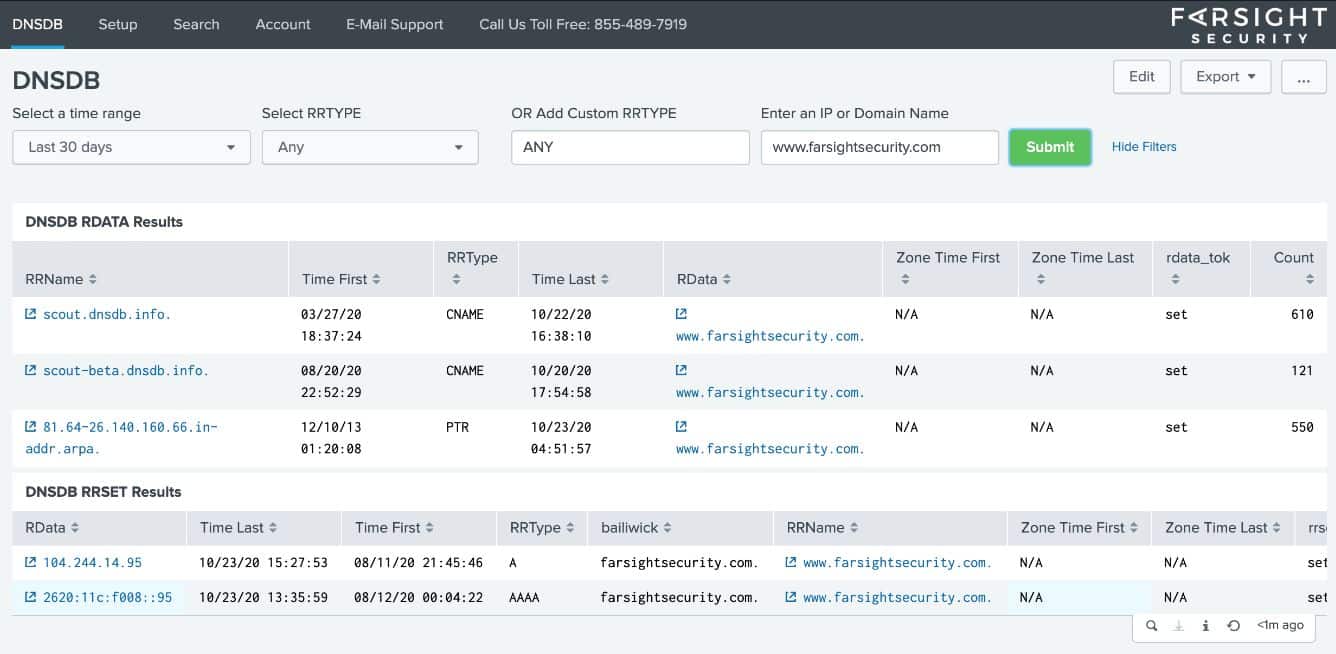This screenshot has height=654, width=1336.
Task: Click the Hide Filters link
Action: pos(1144,147)
